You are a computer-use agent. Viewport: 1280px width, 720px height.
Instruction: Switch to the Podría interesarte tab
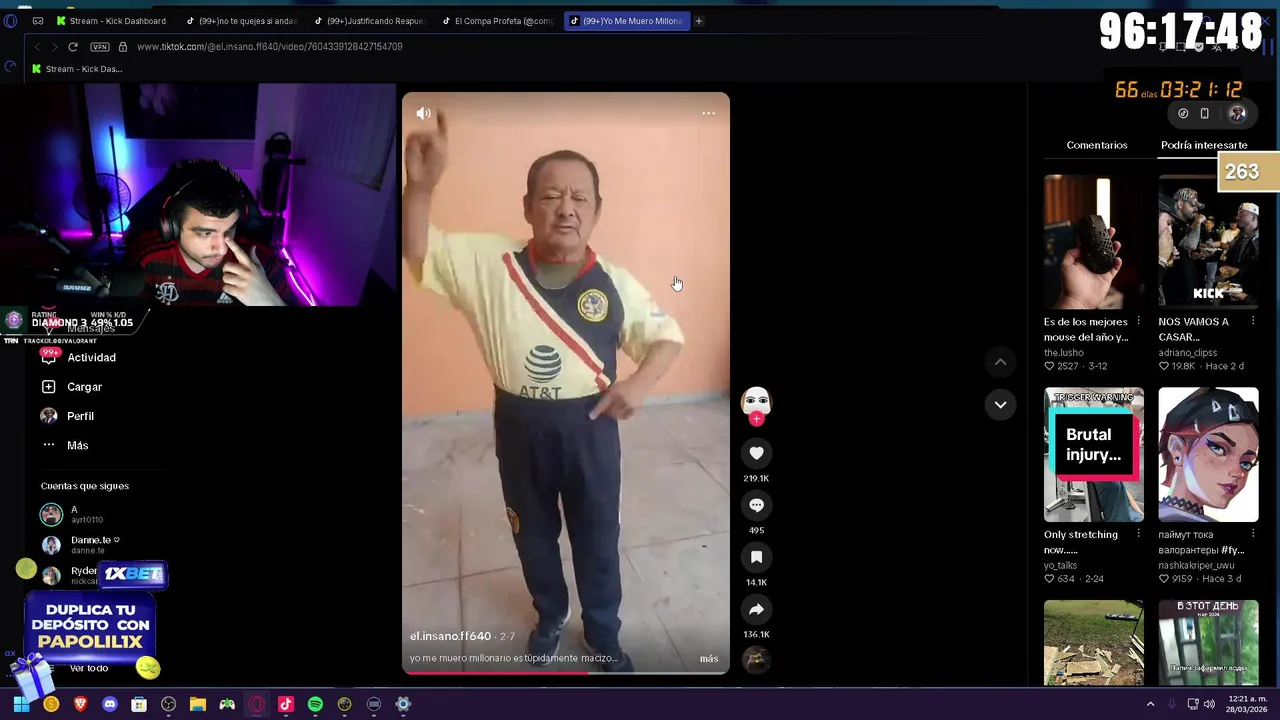coord(1204,145)
